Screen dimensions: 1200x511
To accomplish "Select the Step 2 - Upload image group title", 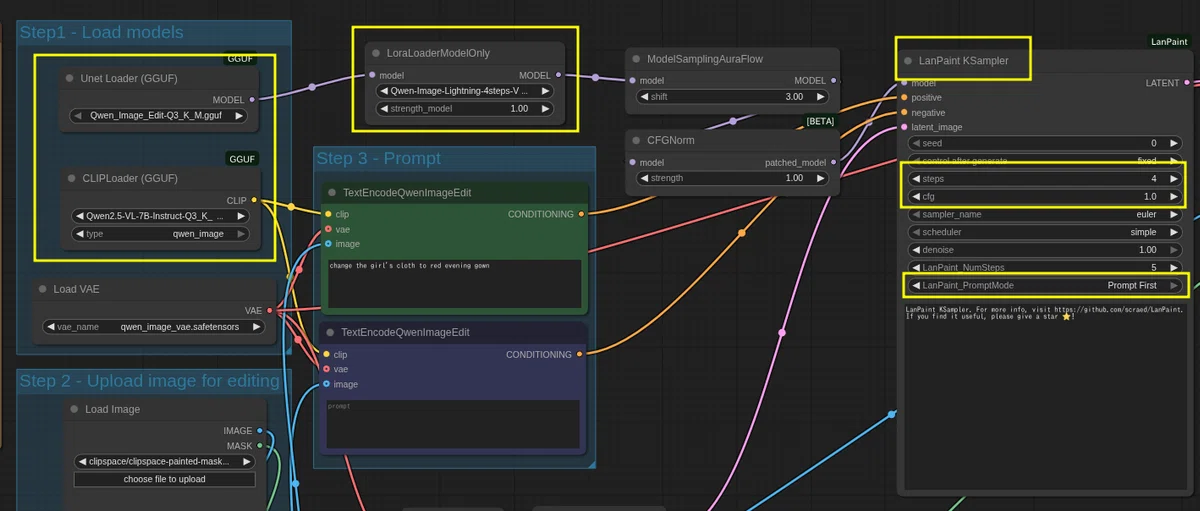I will click(x=150, y=381).
